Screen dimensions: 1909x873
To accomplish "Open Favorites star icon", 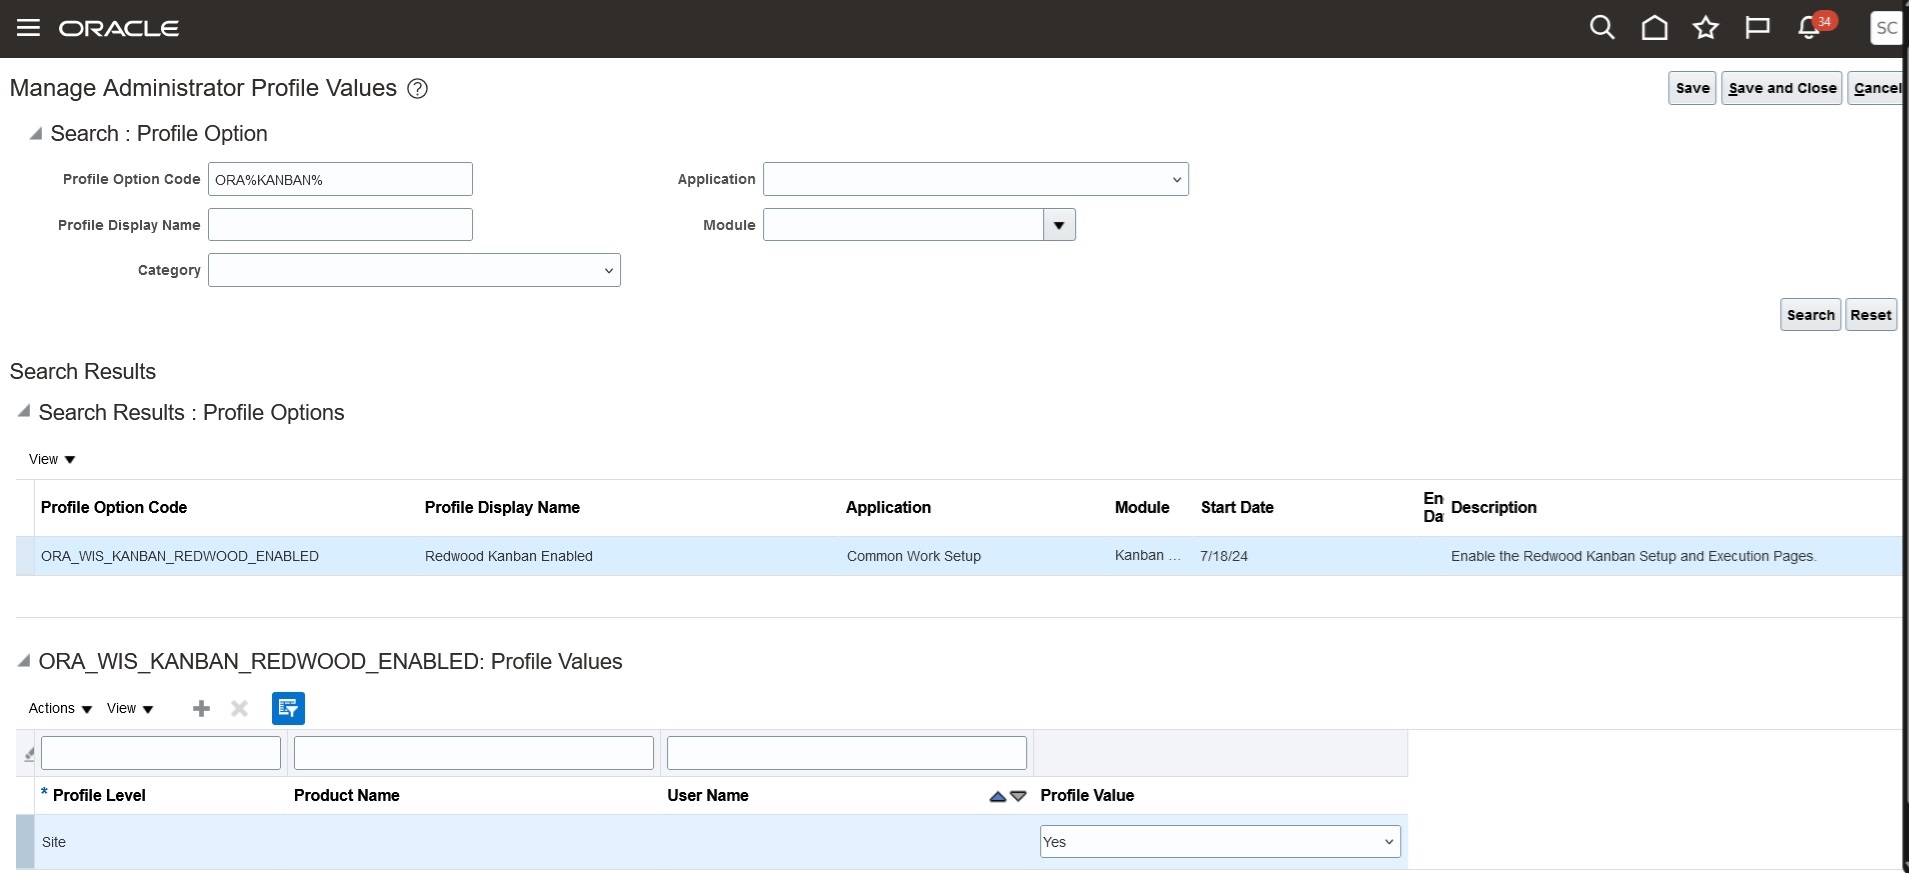I will (x=1705, y=28).
